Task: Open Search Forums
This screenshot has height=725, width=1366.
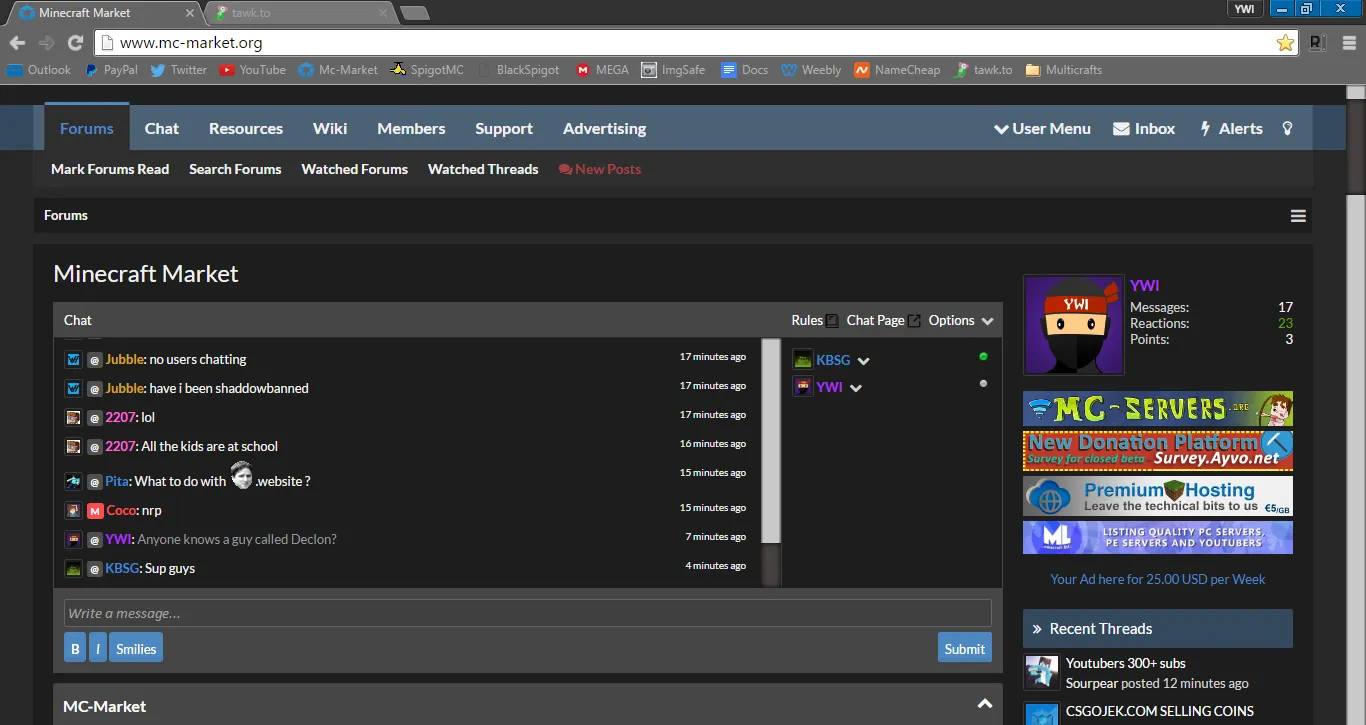Action: tap(235, 169)
